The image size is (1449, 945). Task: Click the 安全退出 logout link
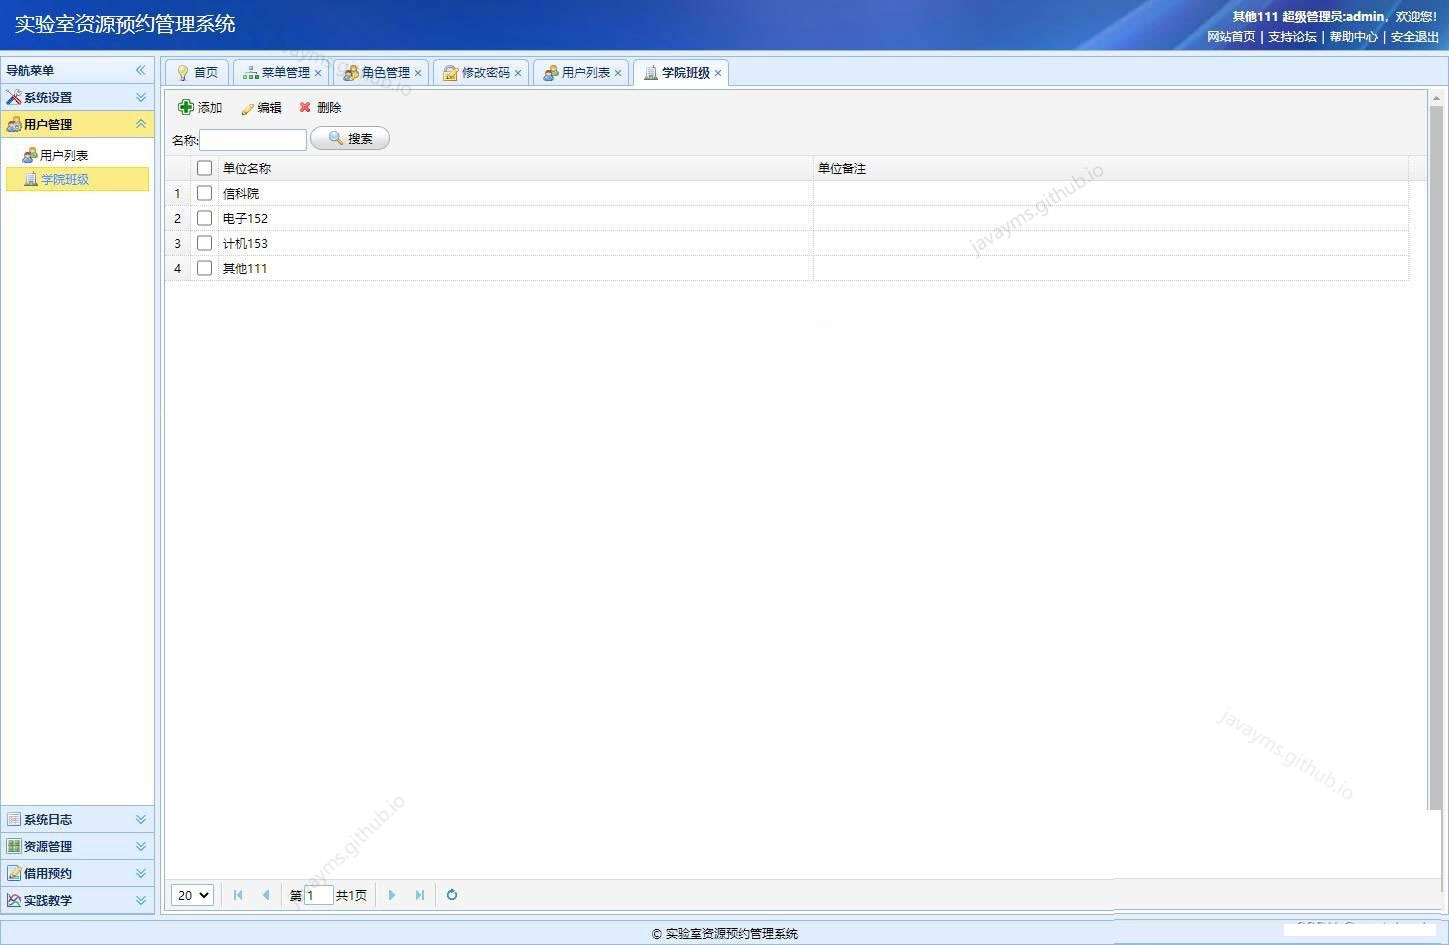[x=1413, y=36]
